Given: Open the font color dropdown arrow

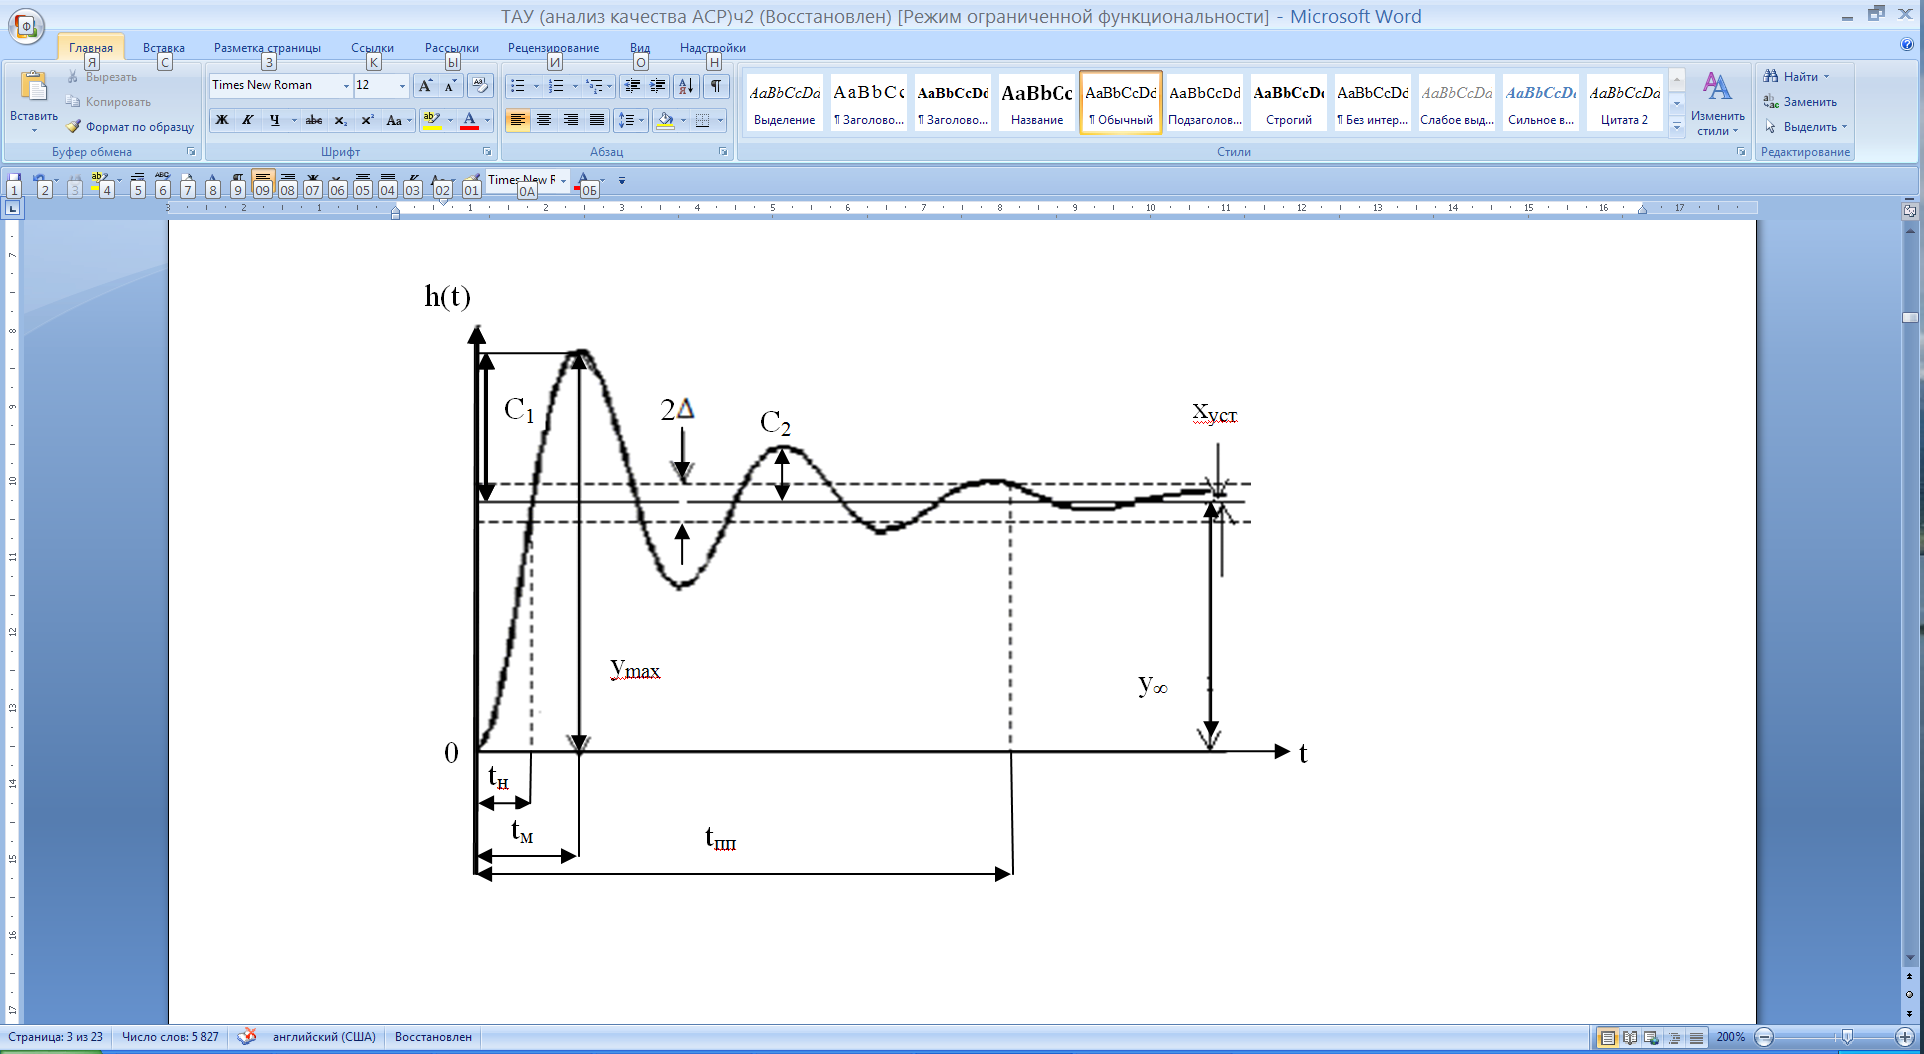Looking at the screenshot, I should coord(487,120).
